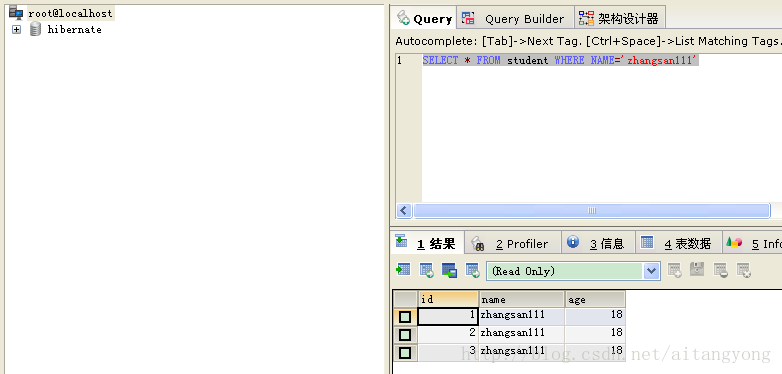
Task: Select the id cell with value 1
Action: pos(448,316)
